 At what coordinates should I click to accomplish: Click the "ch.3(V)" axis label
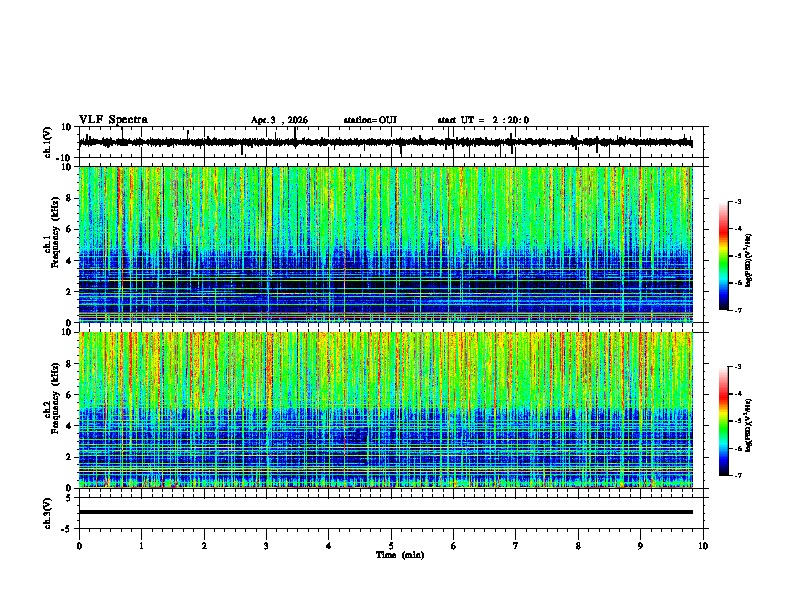(x=47, y=513)
